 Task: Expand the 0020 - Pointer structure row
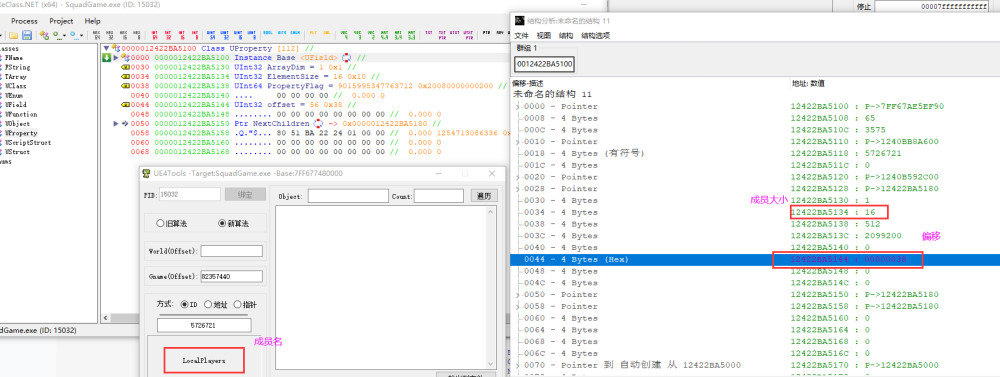[518, 177]
